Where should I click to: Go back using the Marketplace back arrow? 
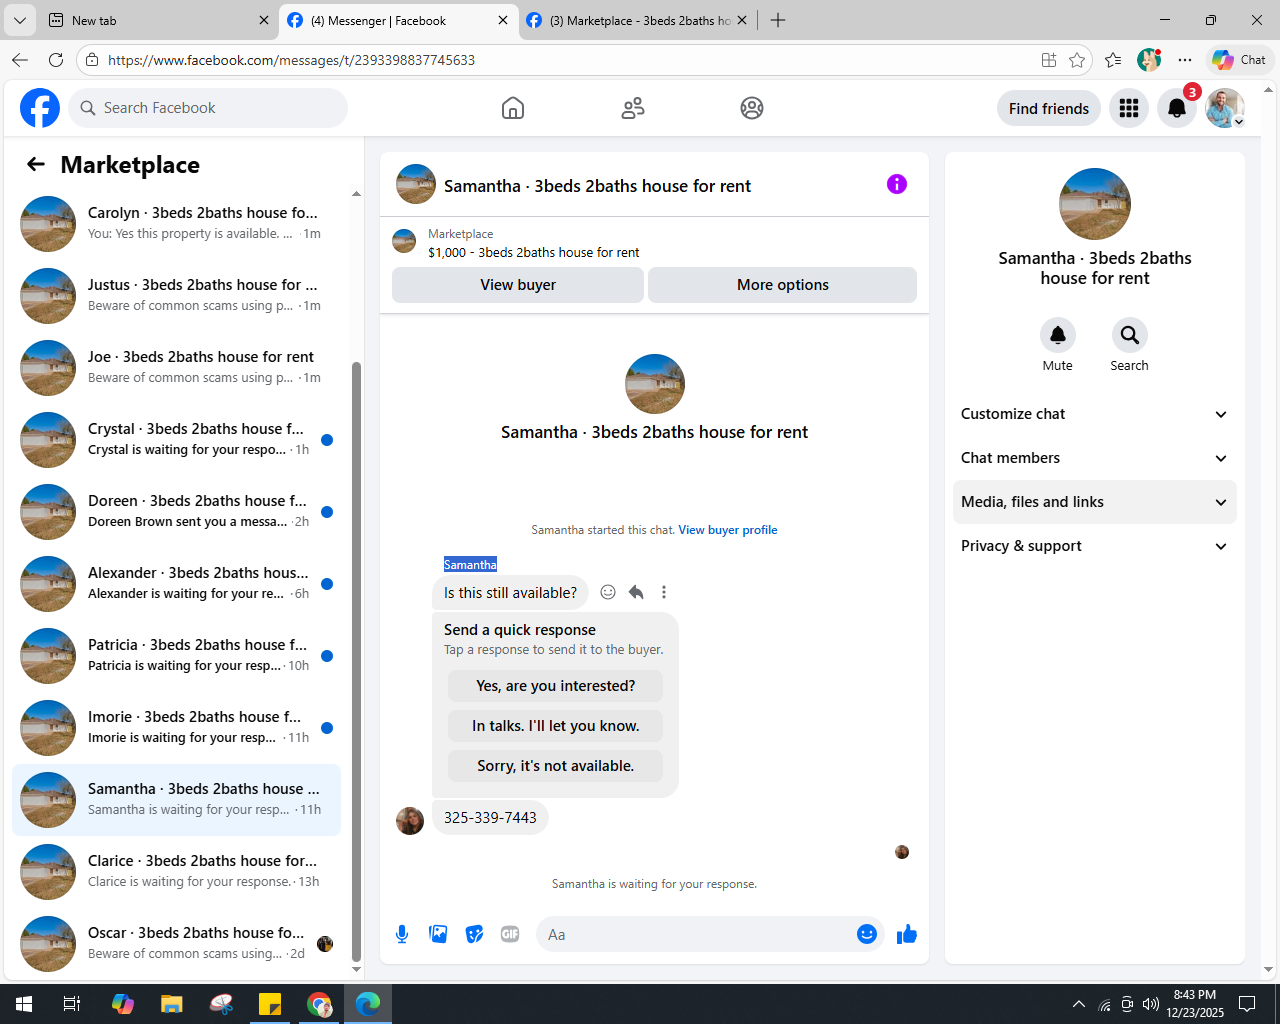(x=36, y=164)
